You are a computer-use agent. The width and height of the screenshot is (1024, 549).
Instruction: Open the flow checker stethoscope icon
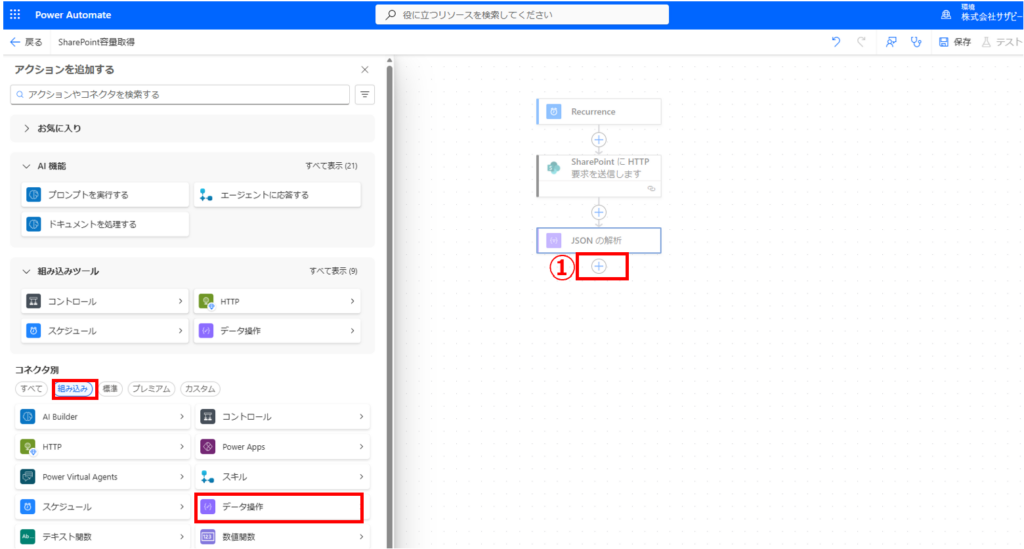click(x=915, y=42)
